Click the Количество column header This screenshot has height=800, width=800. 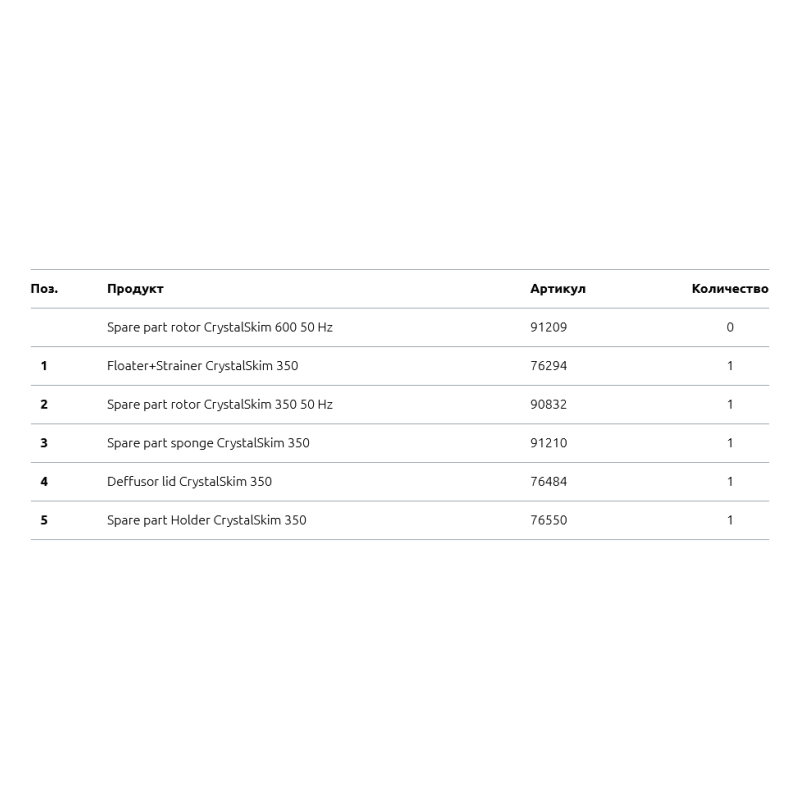pos(729,289)
